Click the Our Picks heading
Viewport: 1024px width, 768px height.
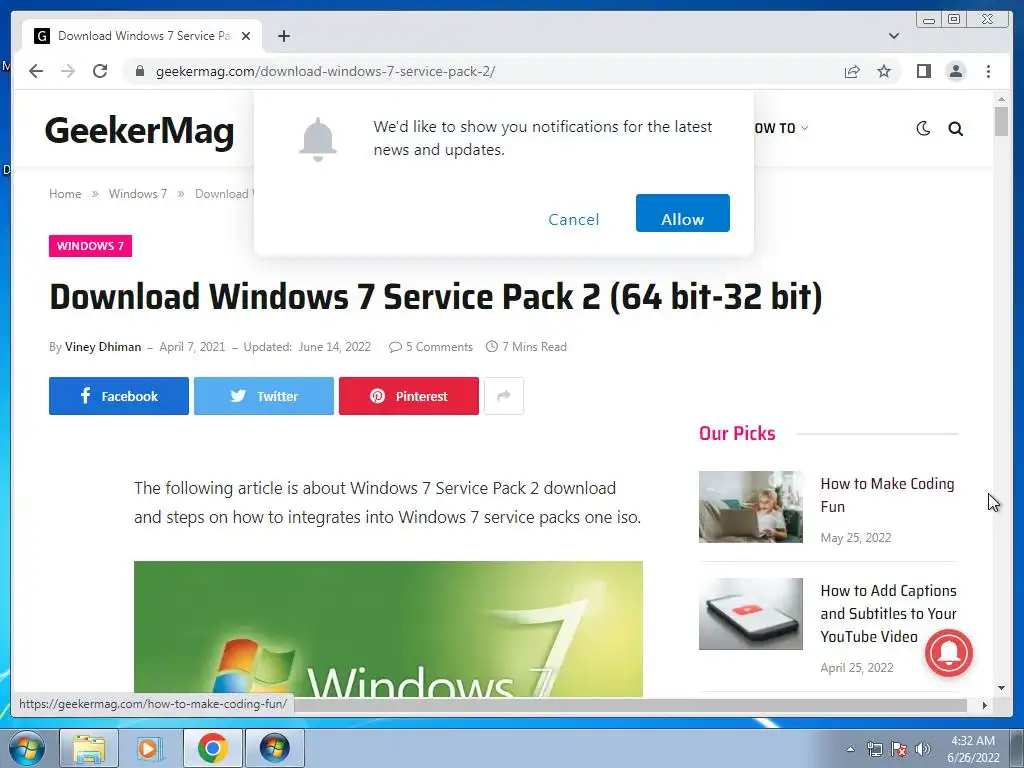coord(737,434)
